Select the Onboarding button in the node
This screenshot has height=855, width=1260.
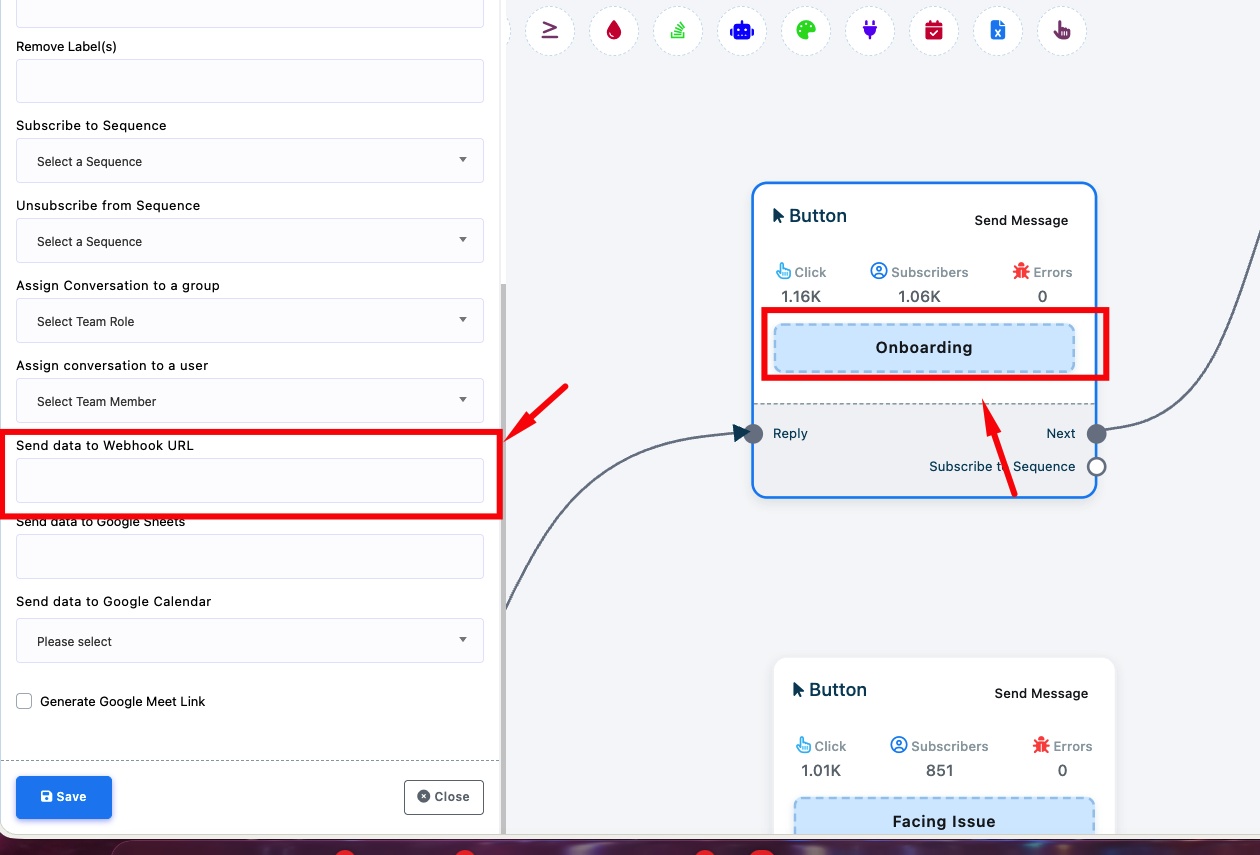[x=924, y=348]
